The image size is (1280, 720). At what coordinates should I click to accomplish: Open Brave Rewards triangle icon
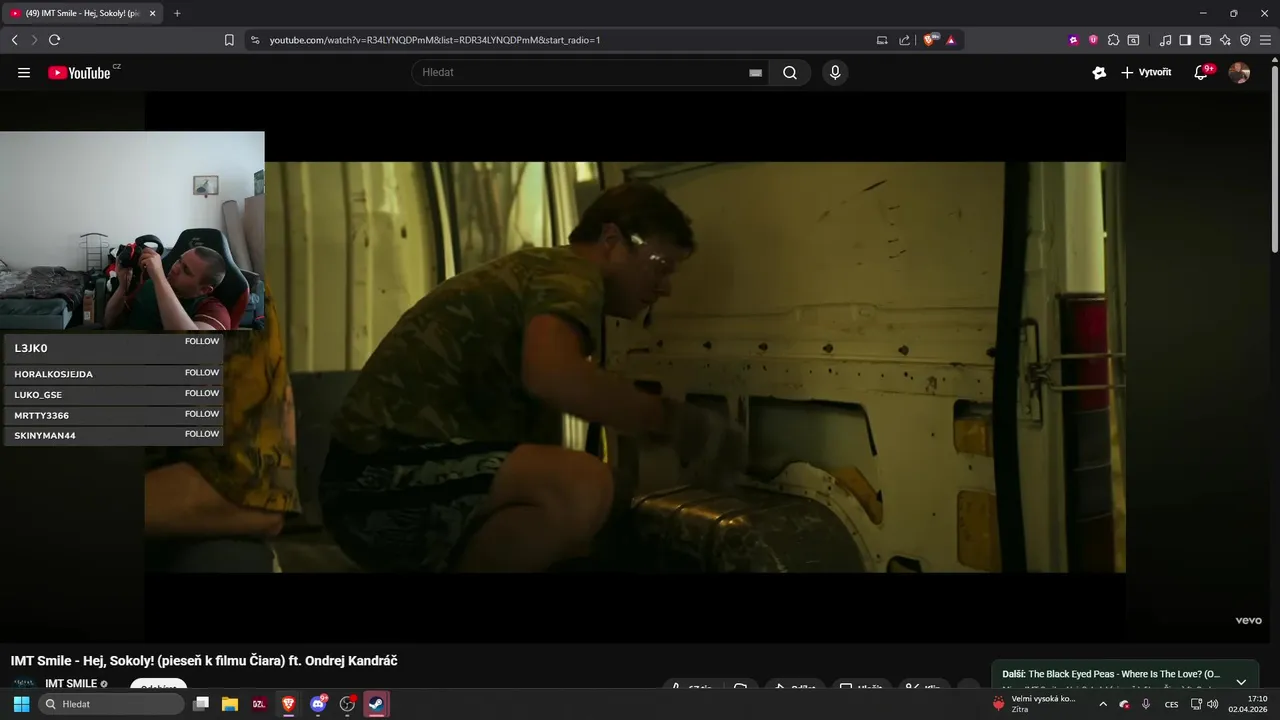click(951, 40)
